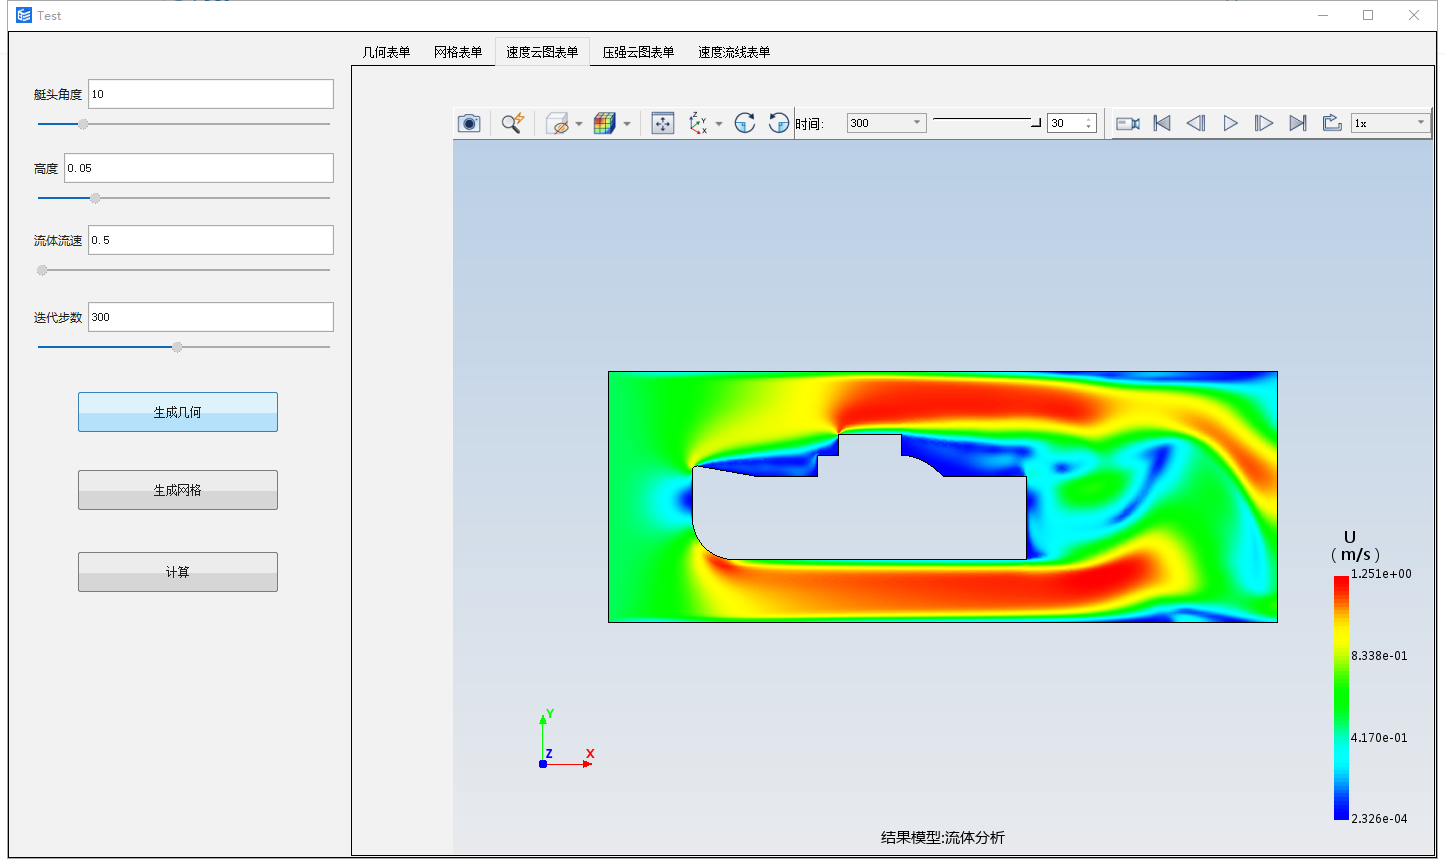This screenshot has height=866, width=1445.
Task: Click the legend value 4.170e-01
Action: (x=1379, y=738)
